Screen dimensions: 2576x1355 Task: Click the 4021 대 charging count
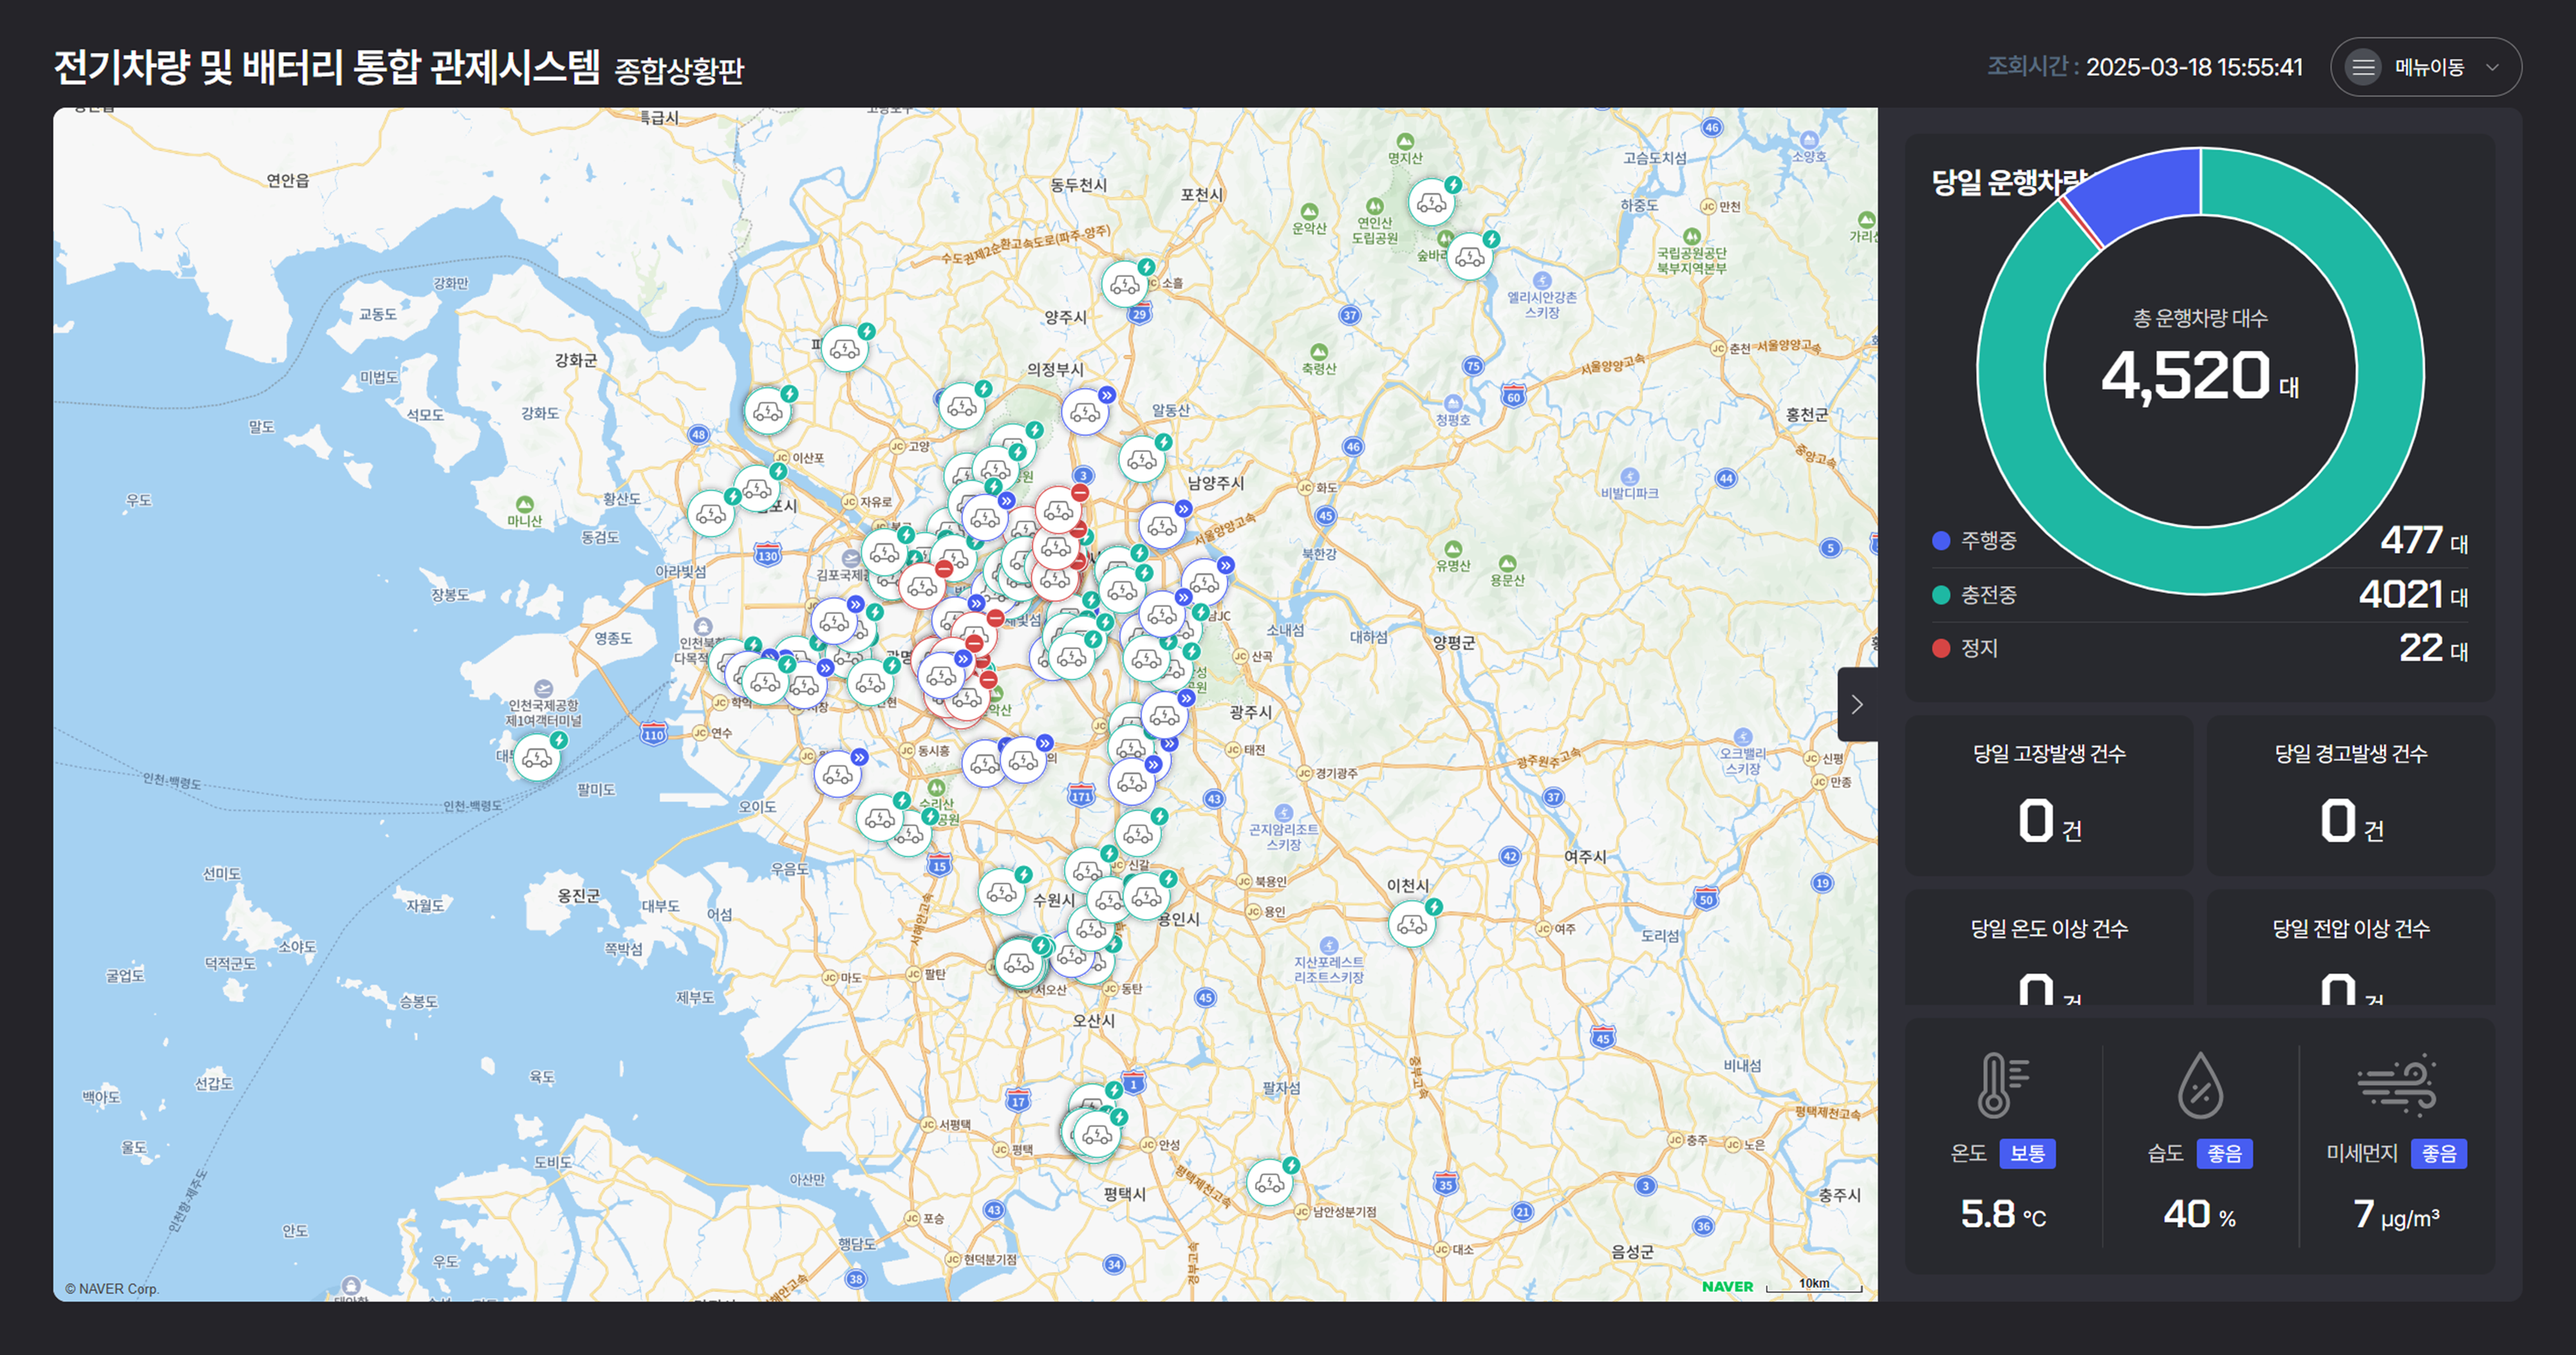(2414, 595)
